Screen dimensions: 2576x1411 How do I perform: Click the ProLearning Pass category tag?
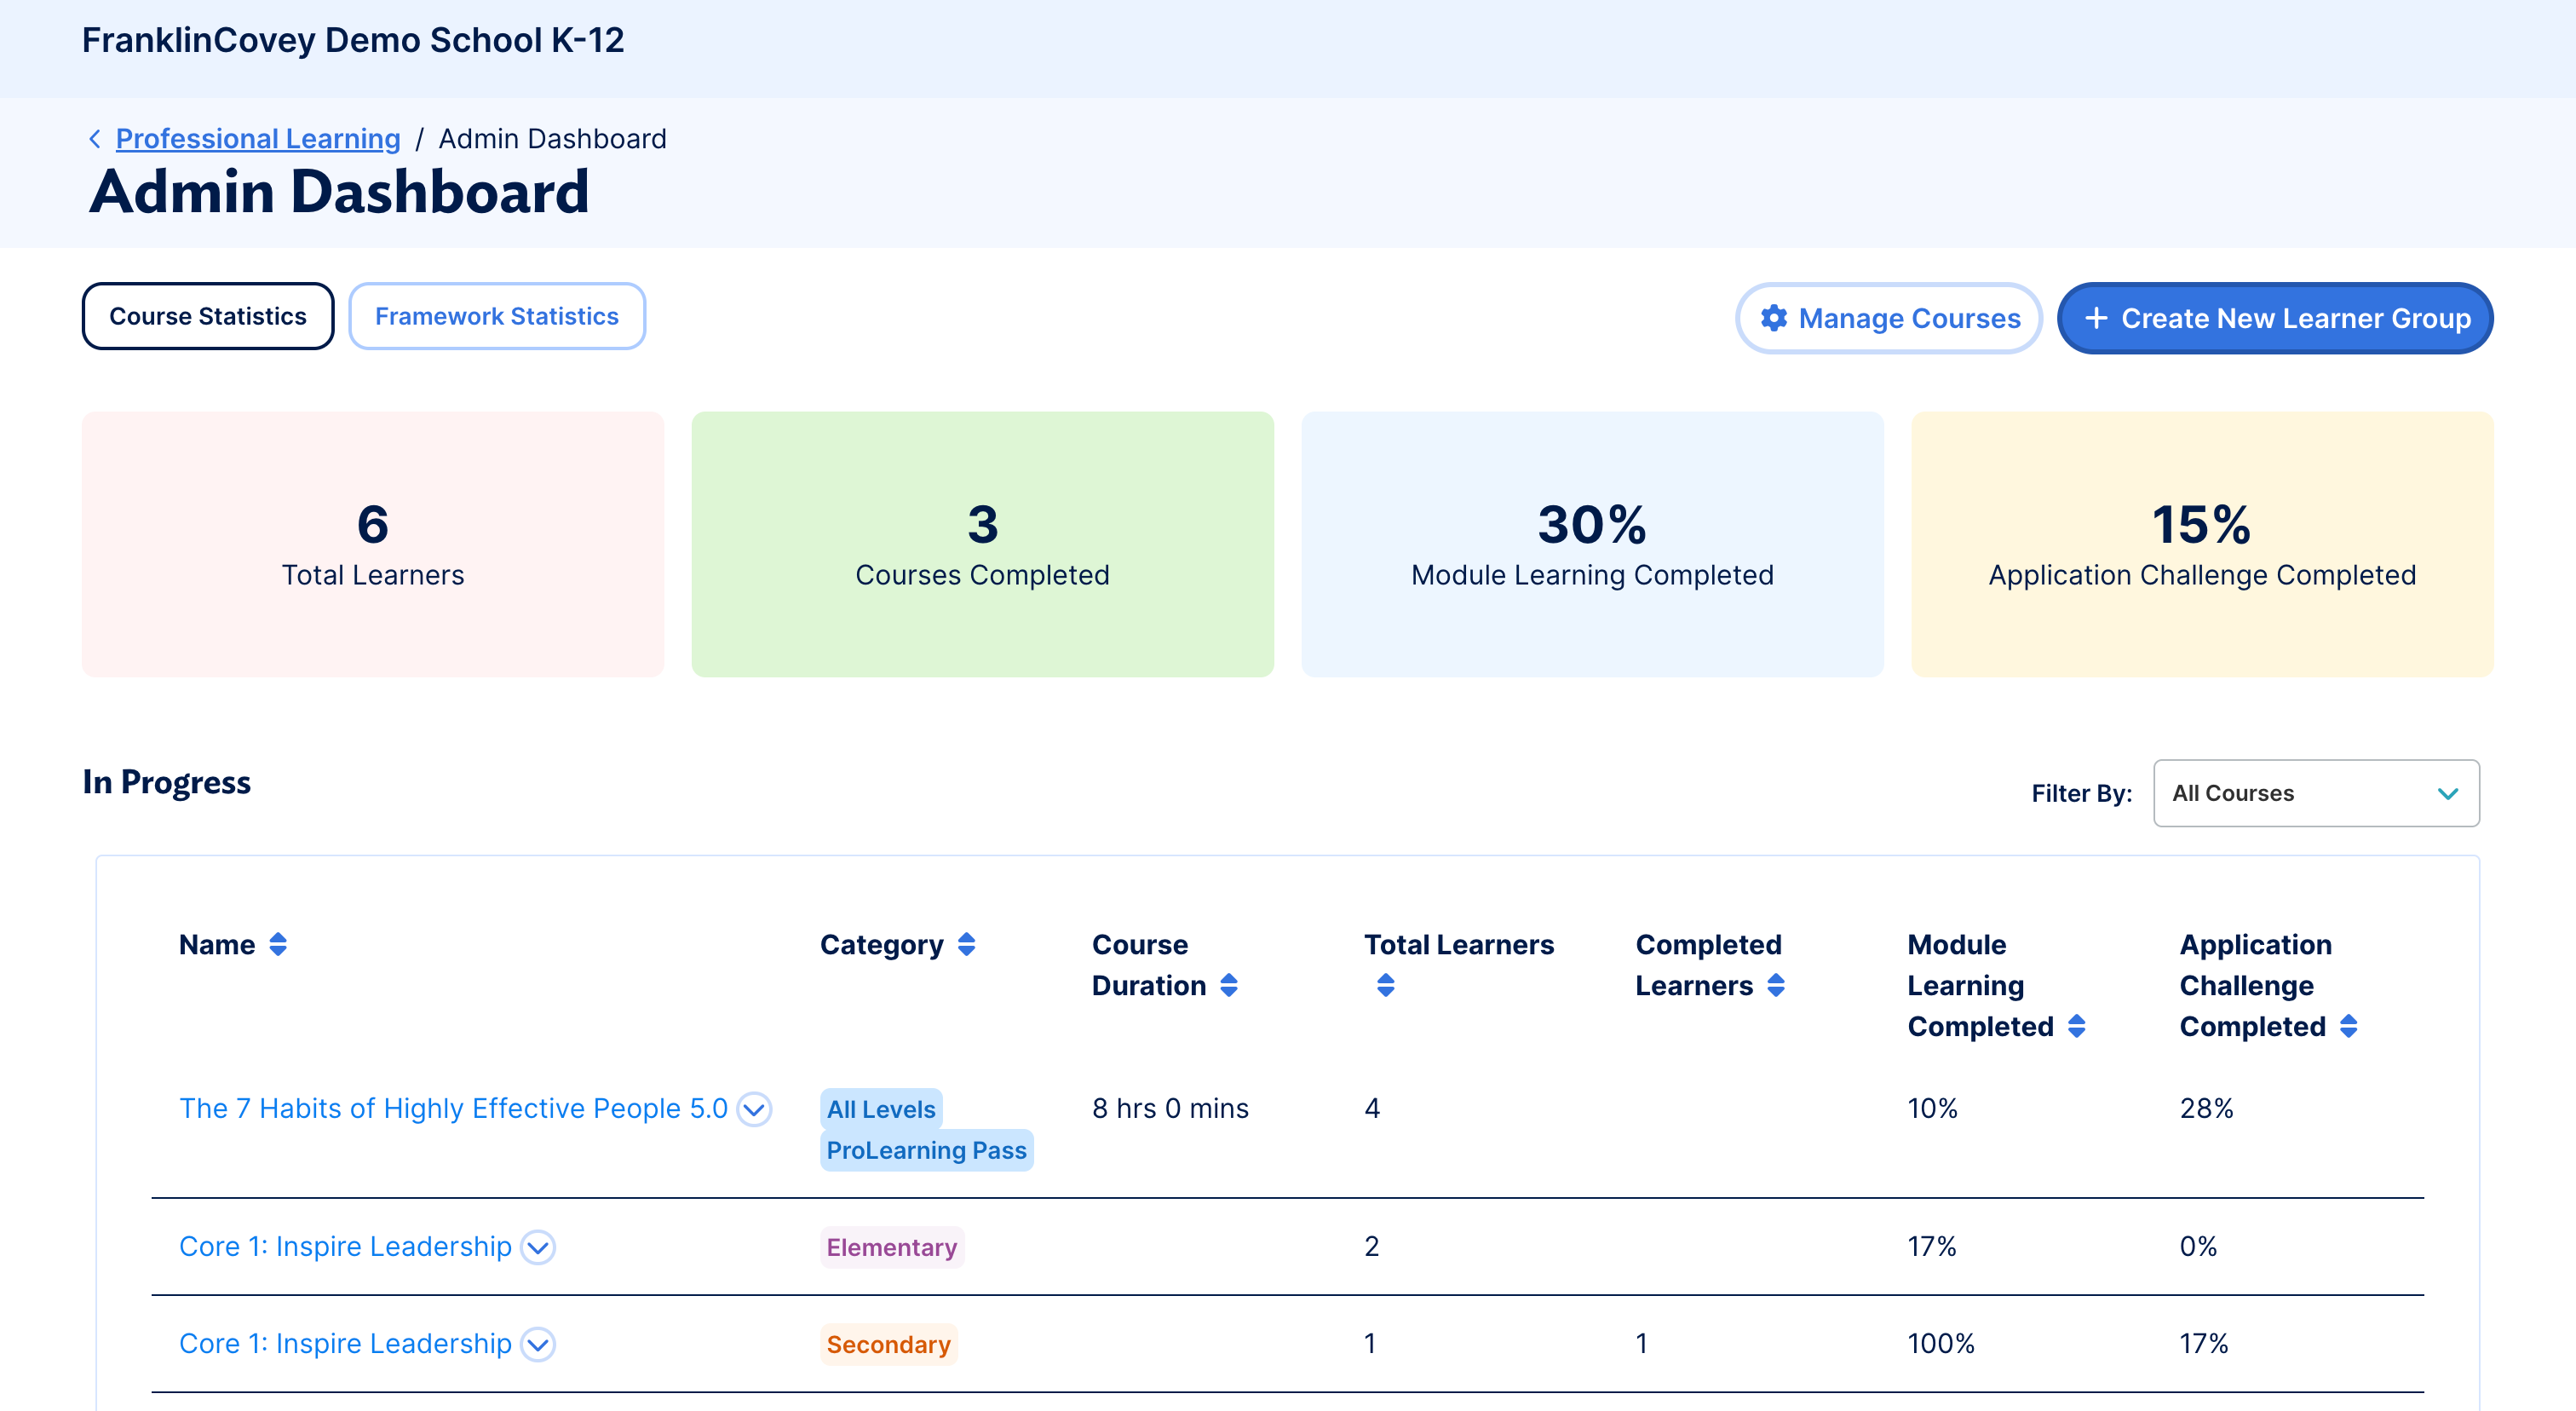[x=927, y=1150]
